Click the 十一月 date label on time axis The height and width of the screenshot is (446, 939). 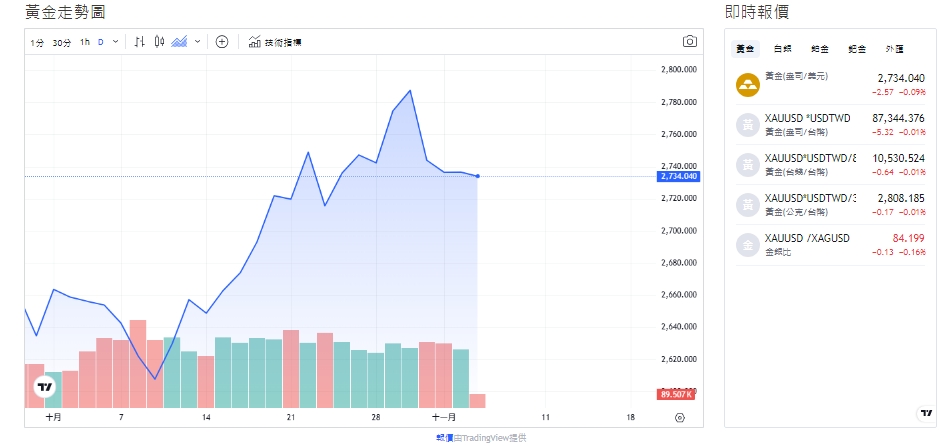[445, 417]
